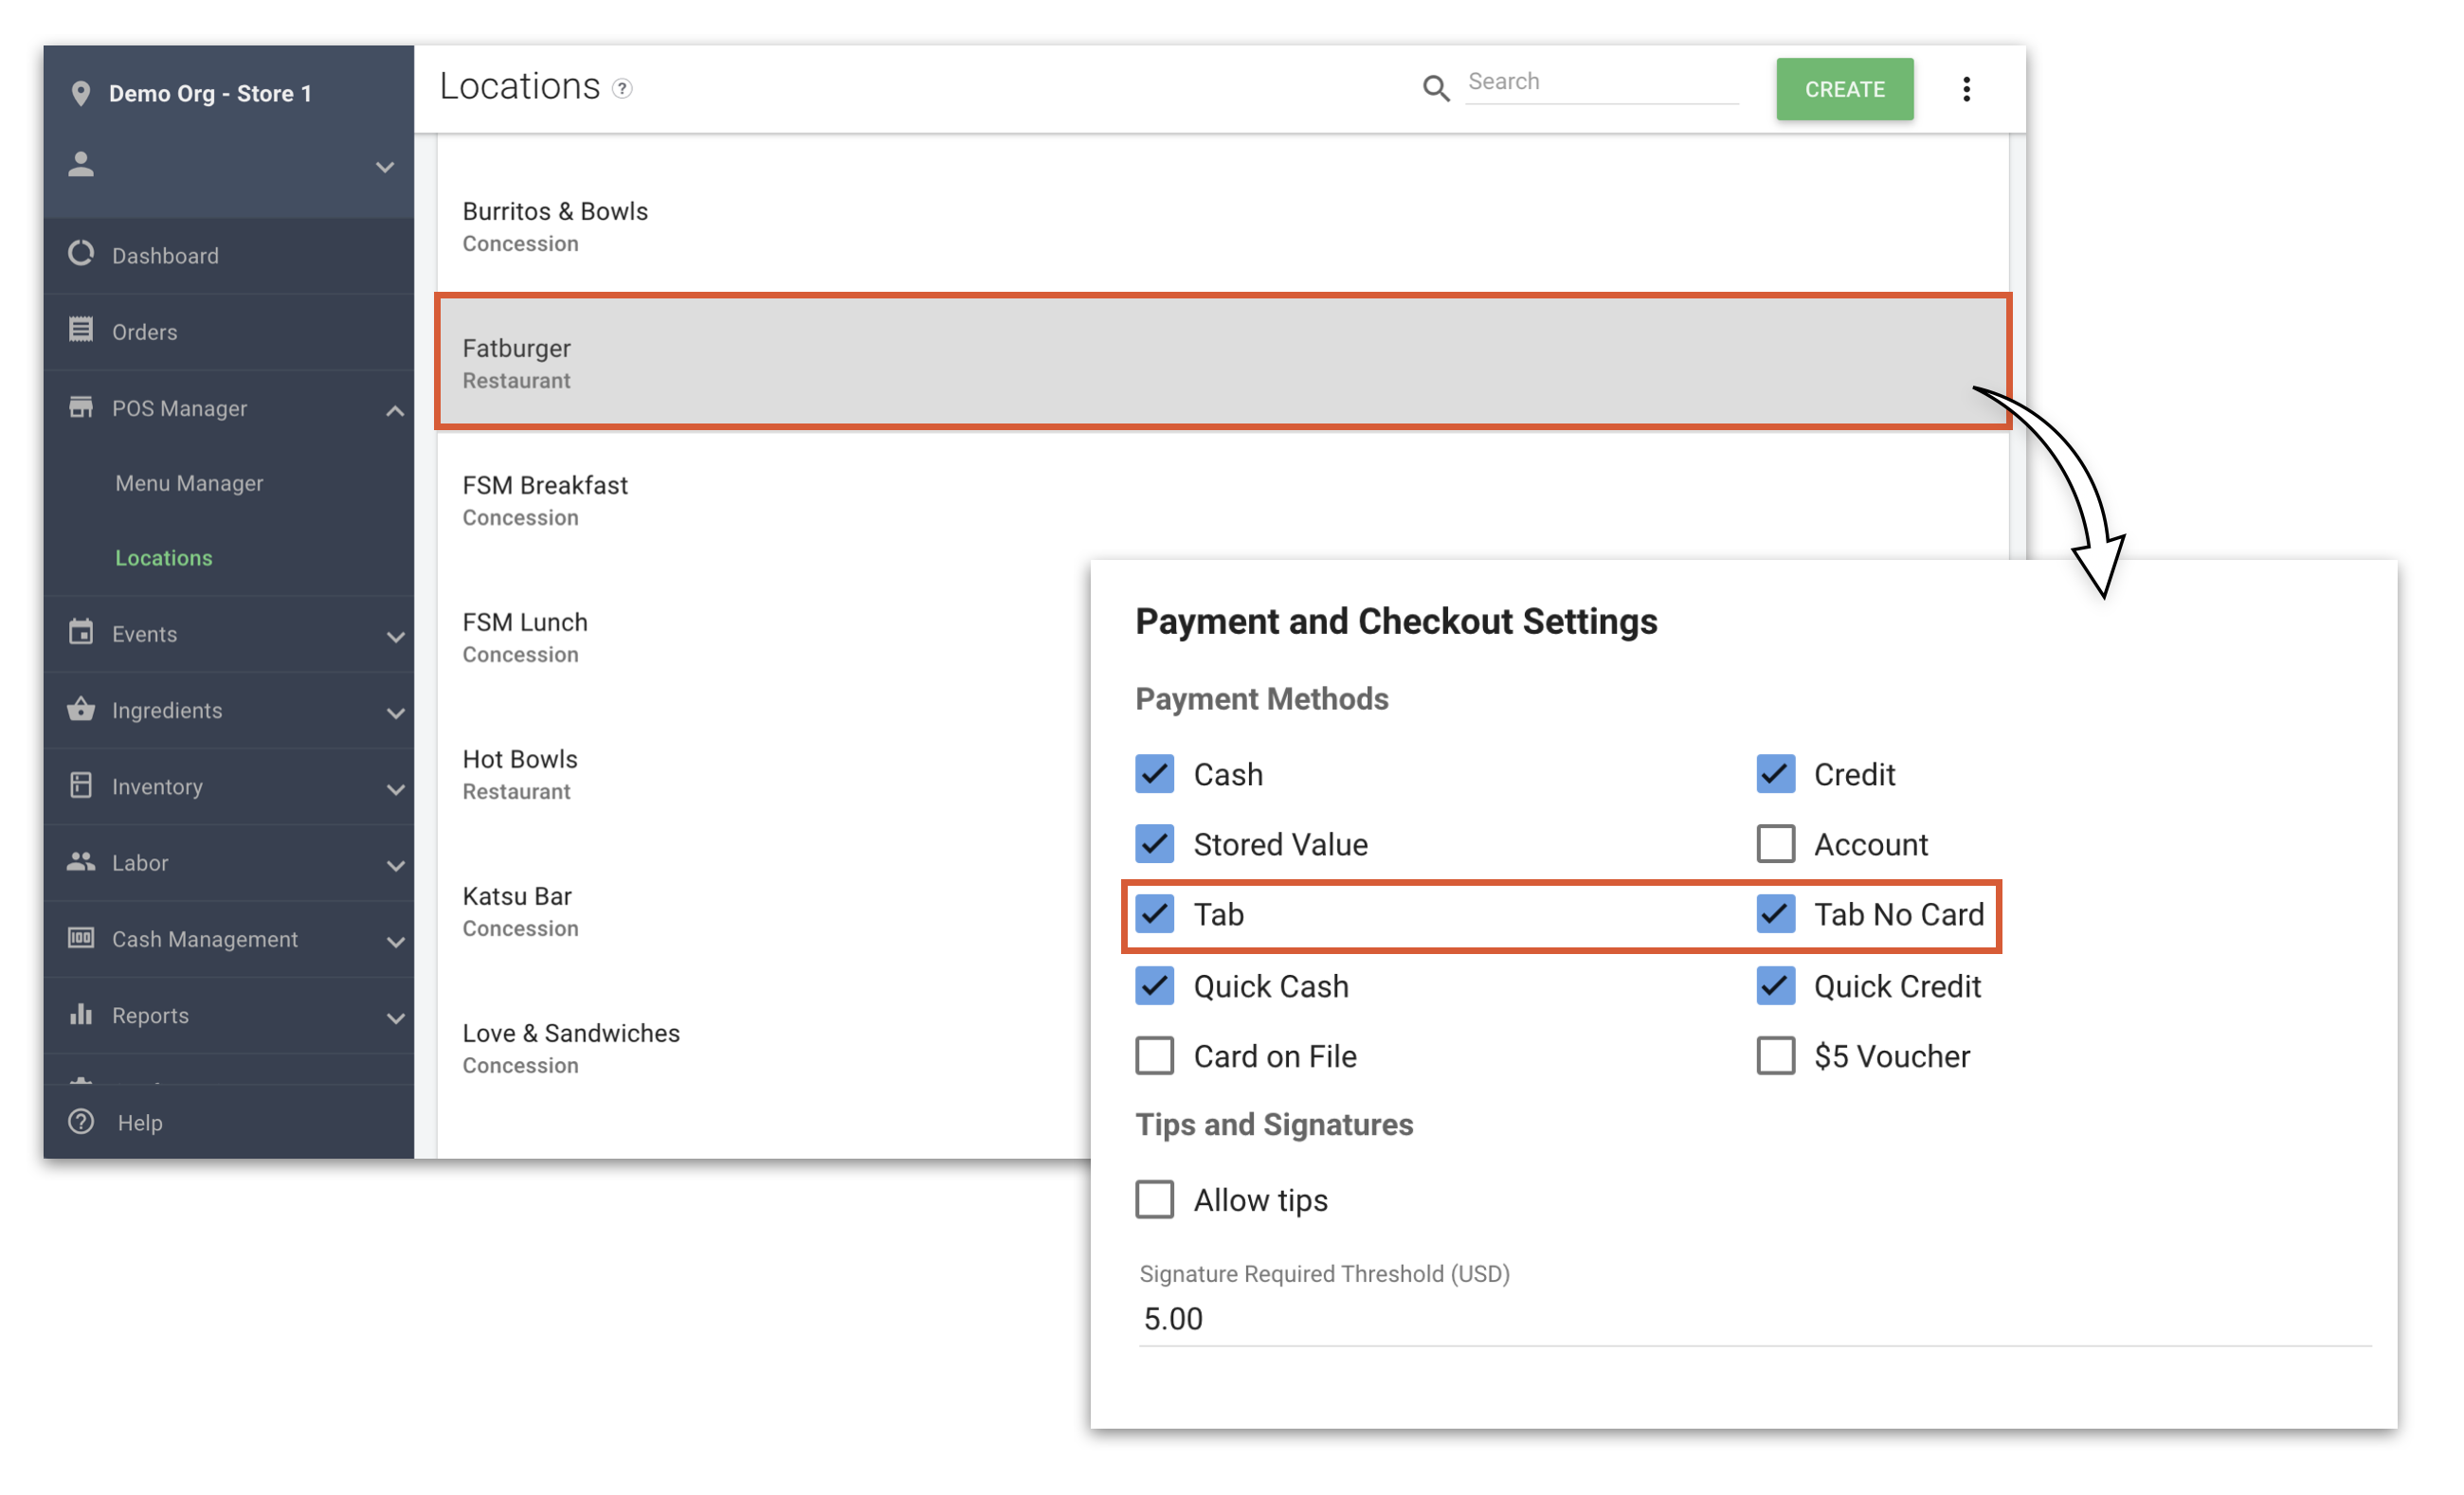Viewport: 2464px width, 1495px height.
Task: Click the Search input field
Action: pyautogui.click(x=1602, y=83)
